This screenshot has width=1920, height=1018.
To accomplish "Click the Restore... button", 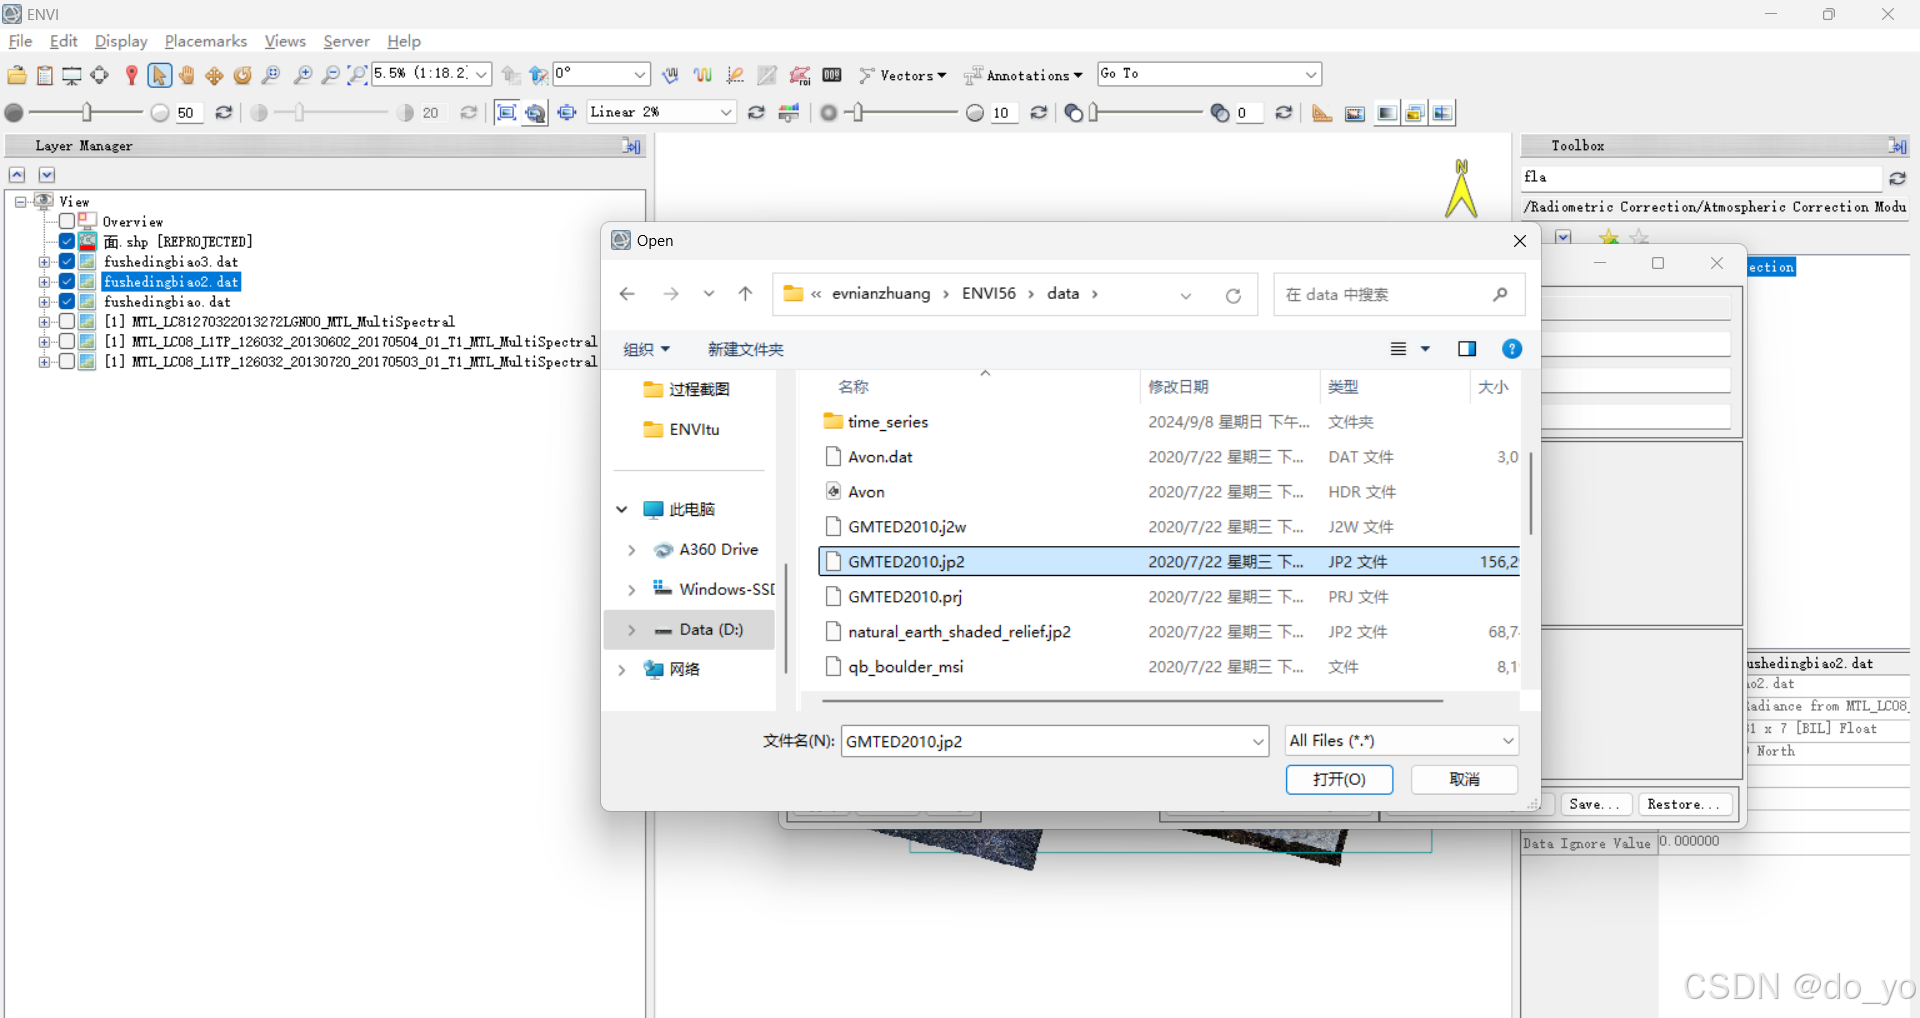I will (1683, 805).
